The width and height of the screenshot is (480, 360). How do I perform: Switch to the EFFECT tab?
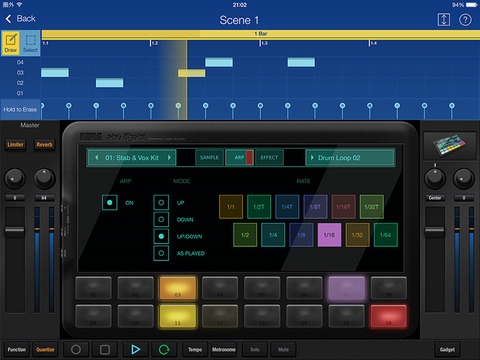tap(269, 157)
